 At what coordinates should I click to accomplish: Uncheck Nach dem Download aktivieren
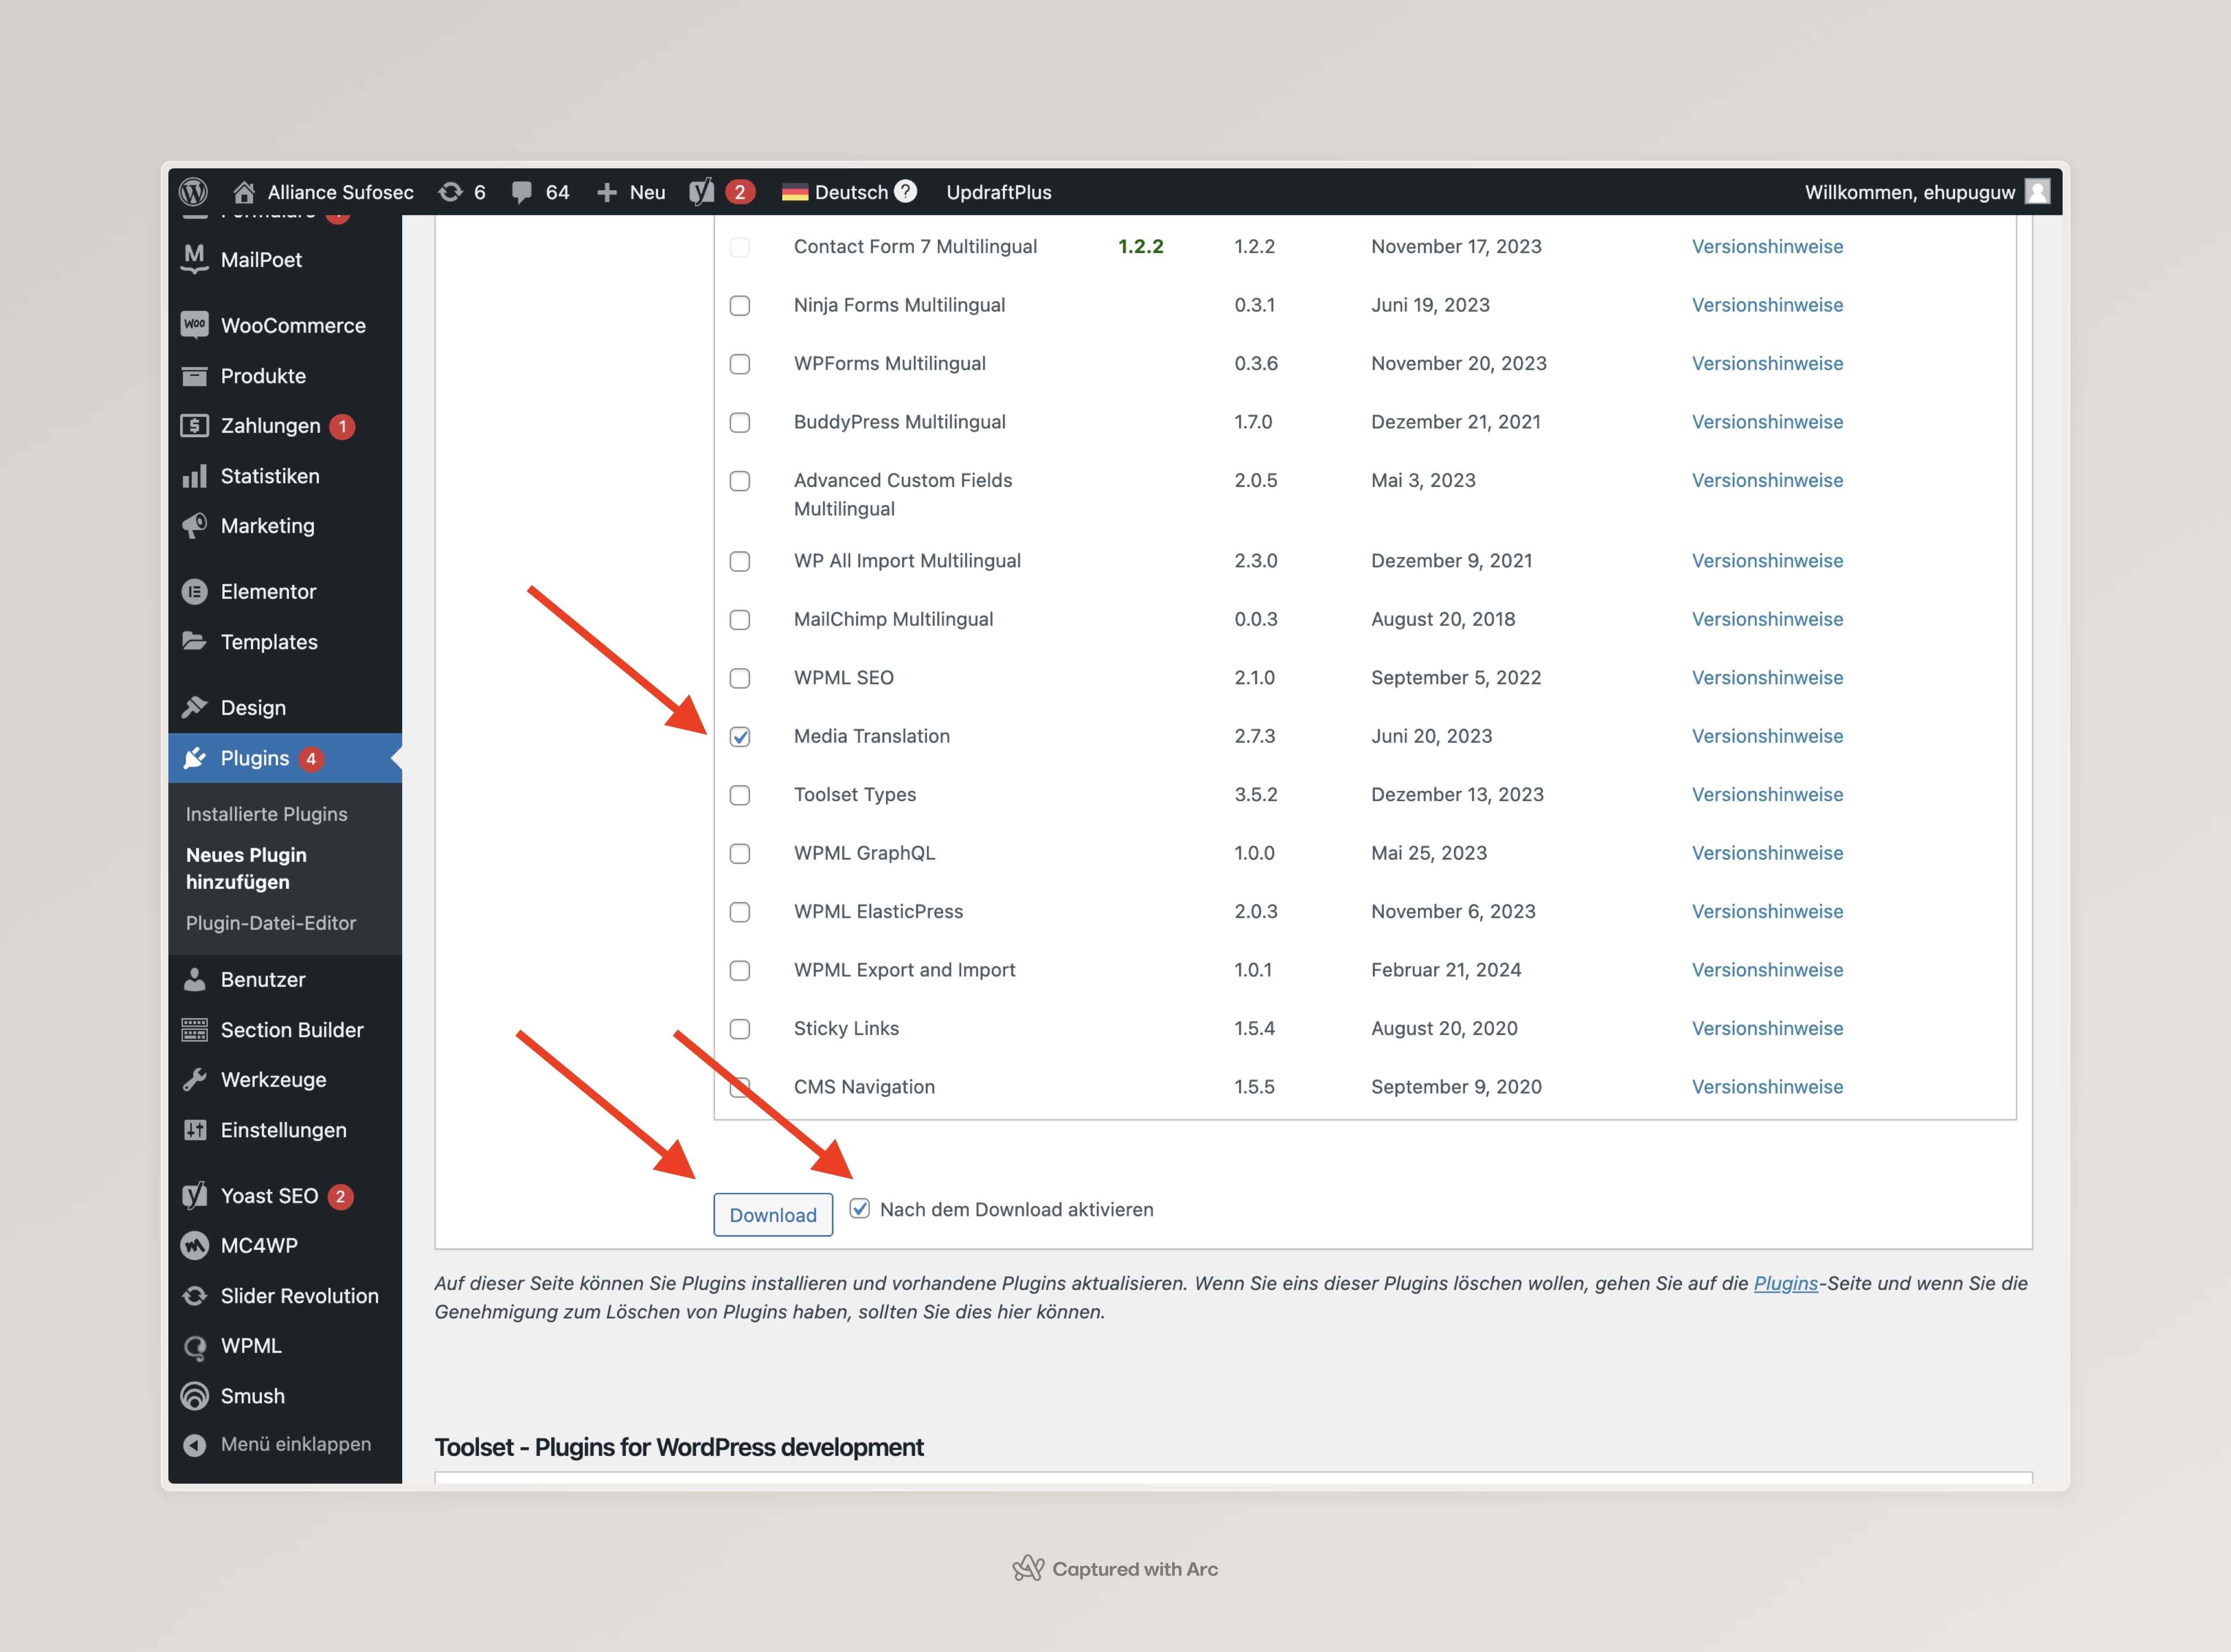point(859,1209)
